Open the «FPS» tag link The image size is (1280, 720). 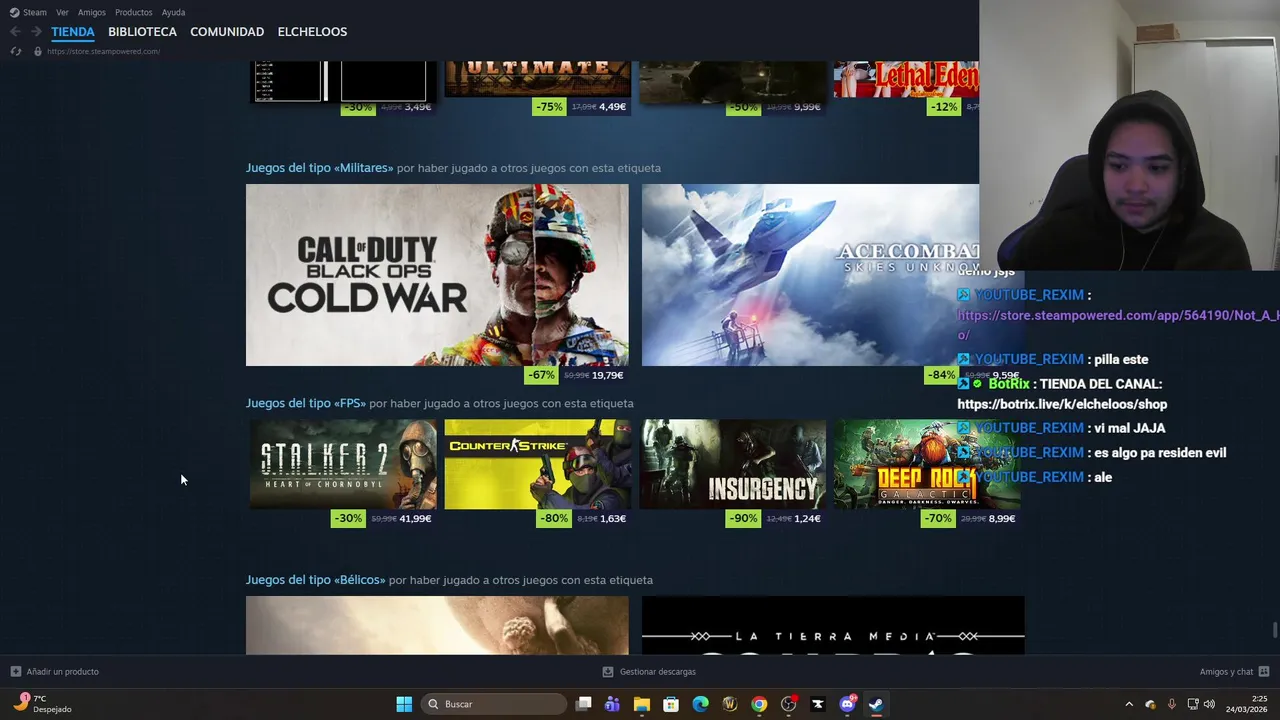(x=306, y=403)
